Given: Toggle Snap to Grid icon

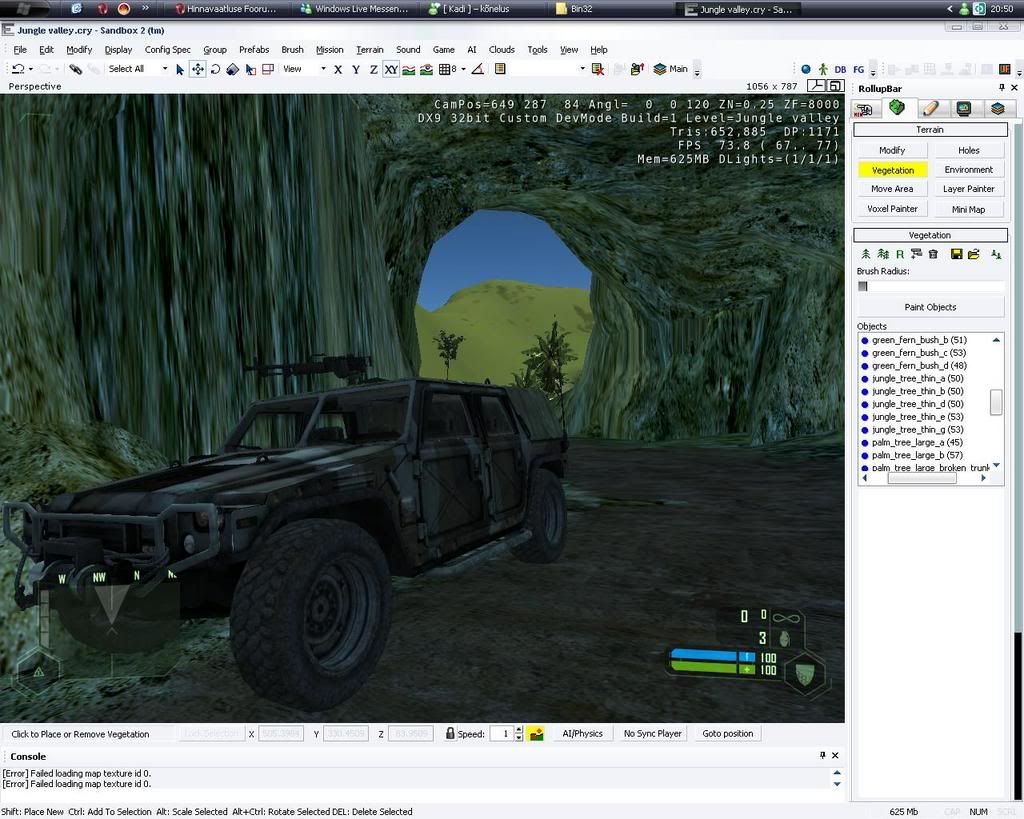Looking at the screenshot, I should coord(447,69).
